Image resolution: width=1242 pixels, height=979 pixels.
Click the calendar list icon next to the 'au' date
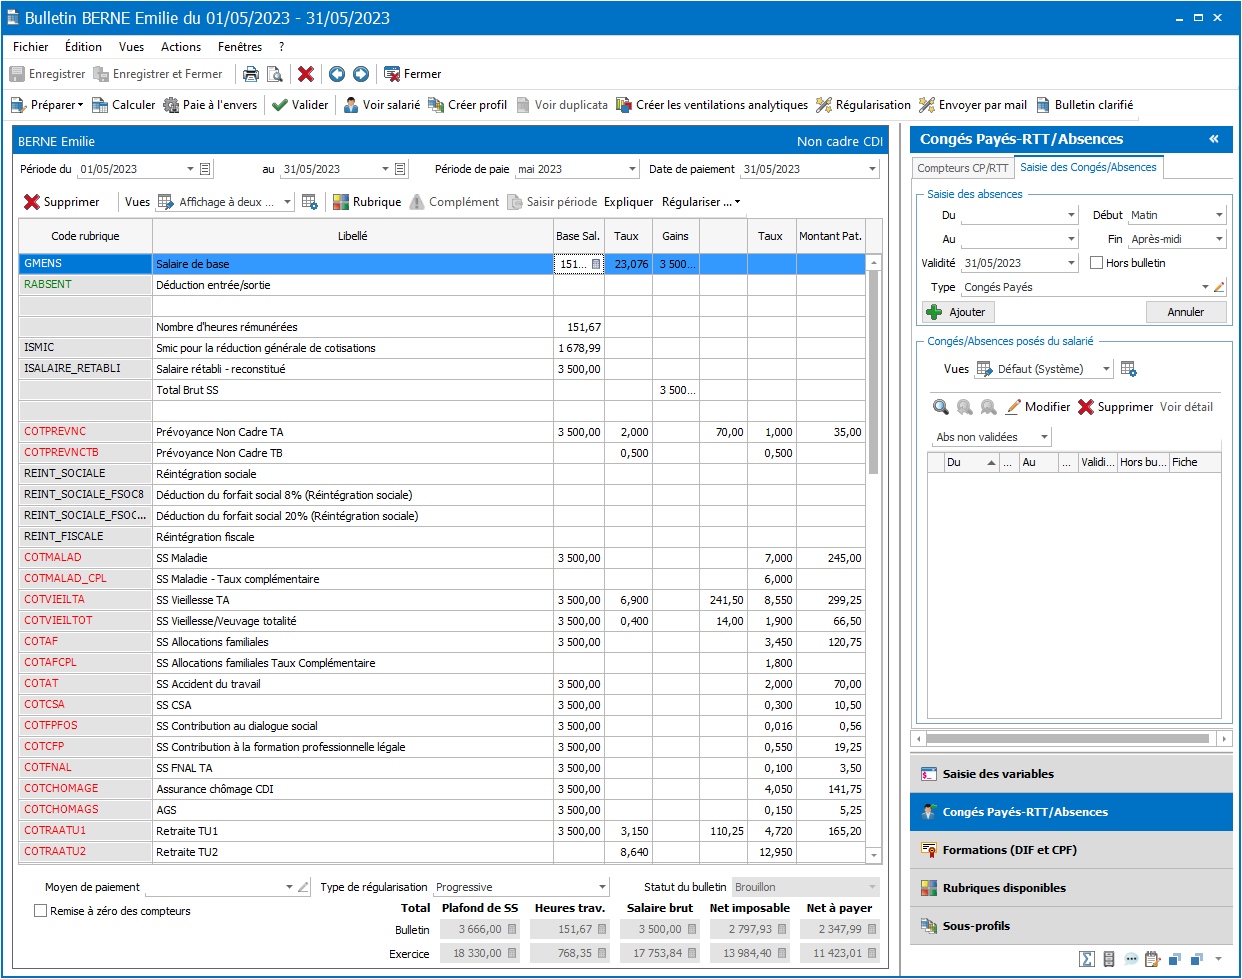(x=400, y=169)
